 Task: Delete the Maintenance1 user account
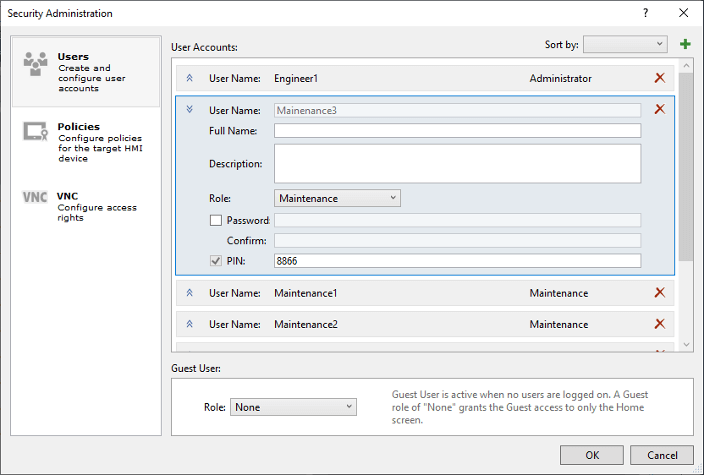(660, 293)
